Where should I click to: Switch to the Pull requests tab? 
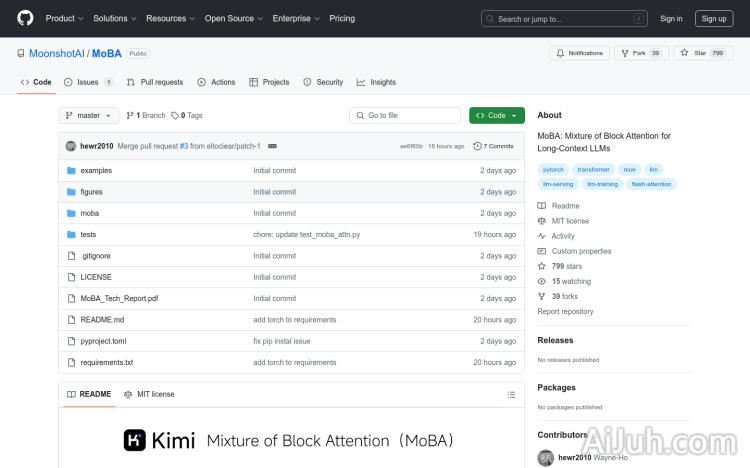point(155,82)
